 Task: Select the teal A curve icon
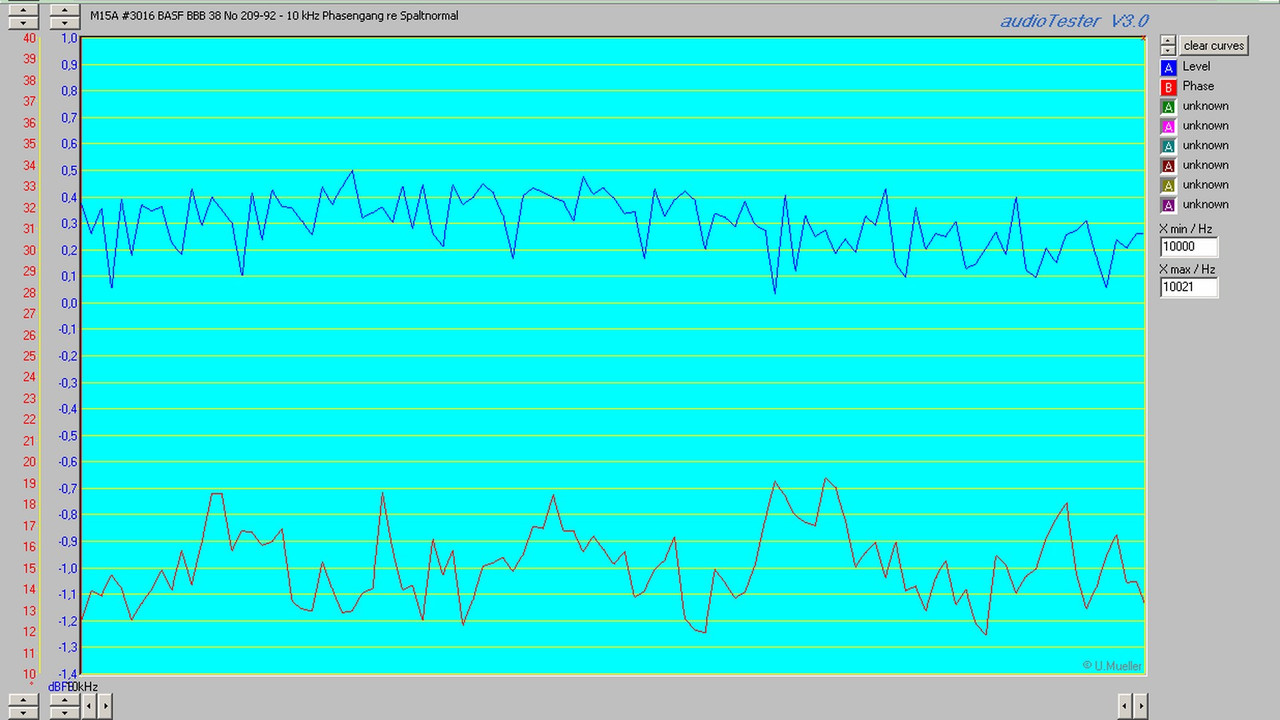tap(1168, 145)
